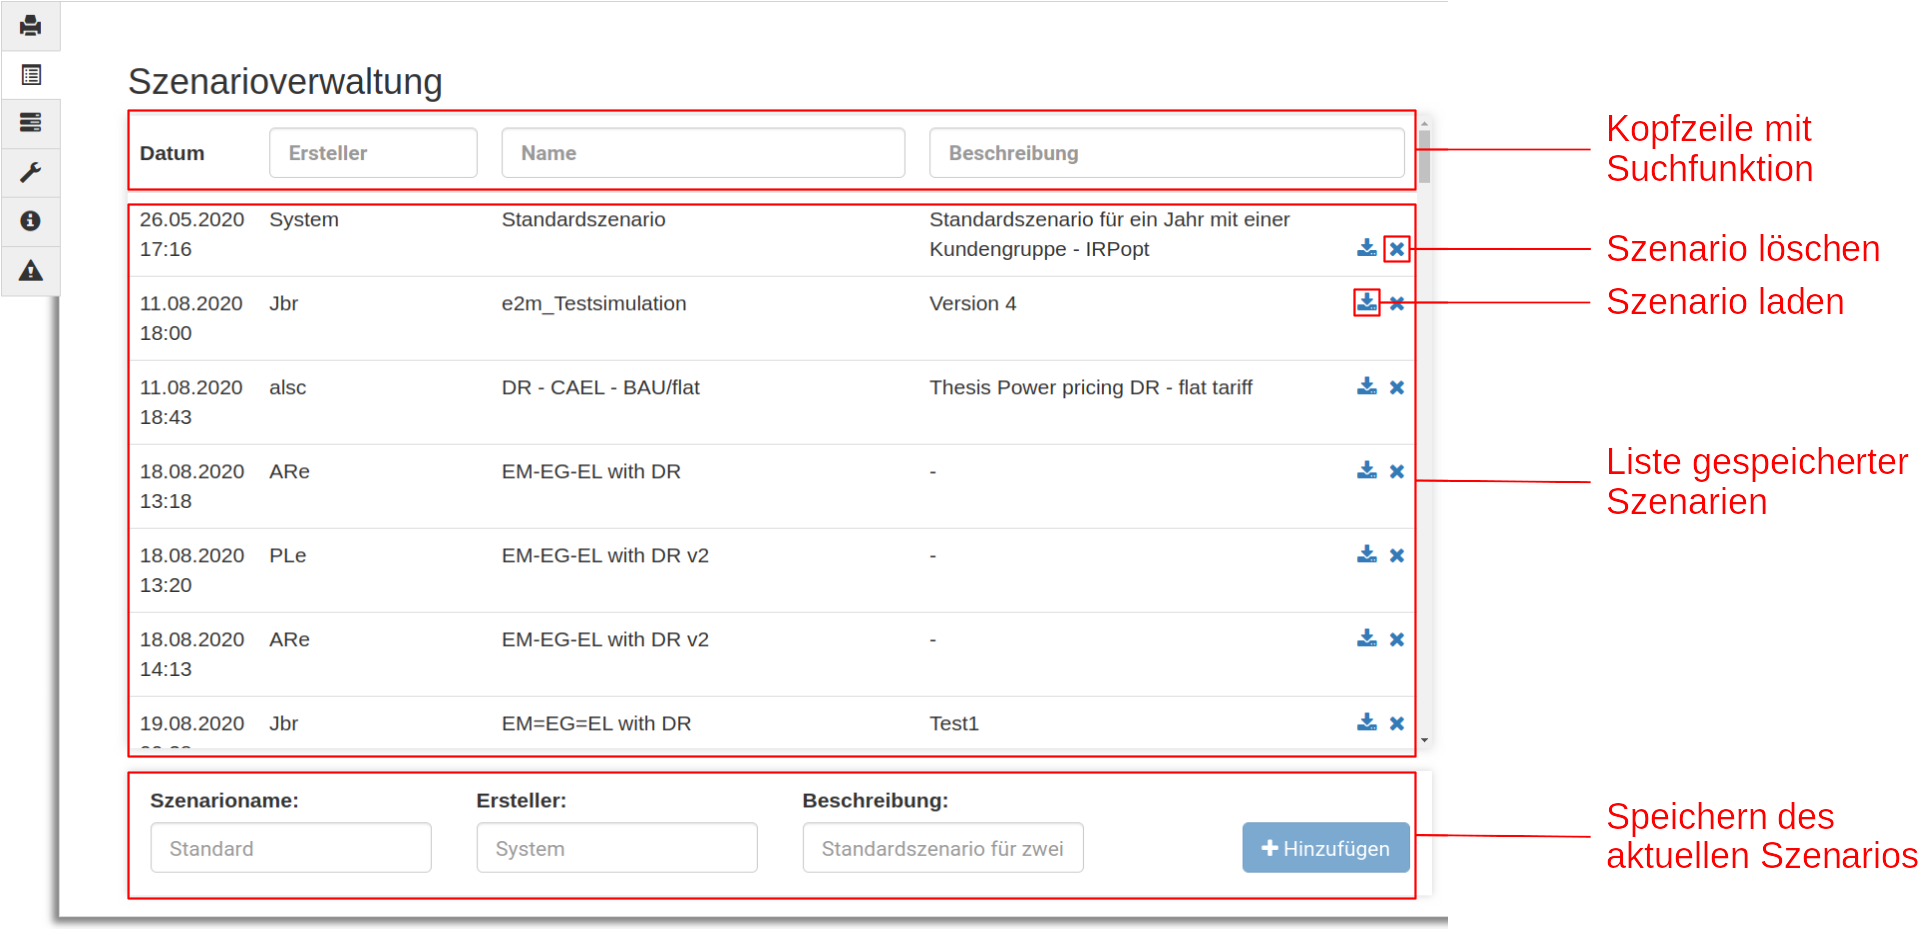Click the Szenarioname input field
Image resolution: width=1919 pixels, height=929 pixels.
(x=291, y=848)
